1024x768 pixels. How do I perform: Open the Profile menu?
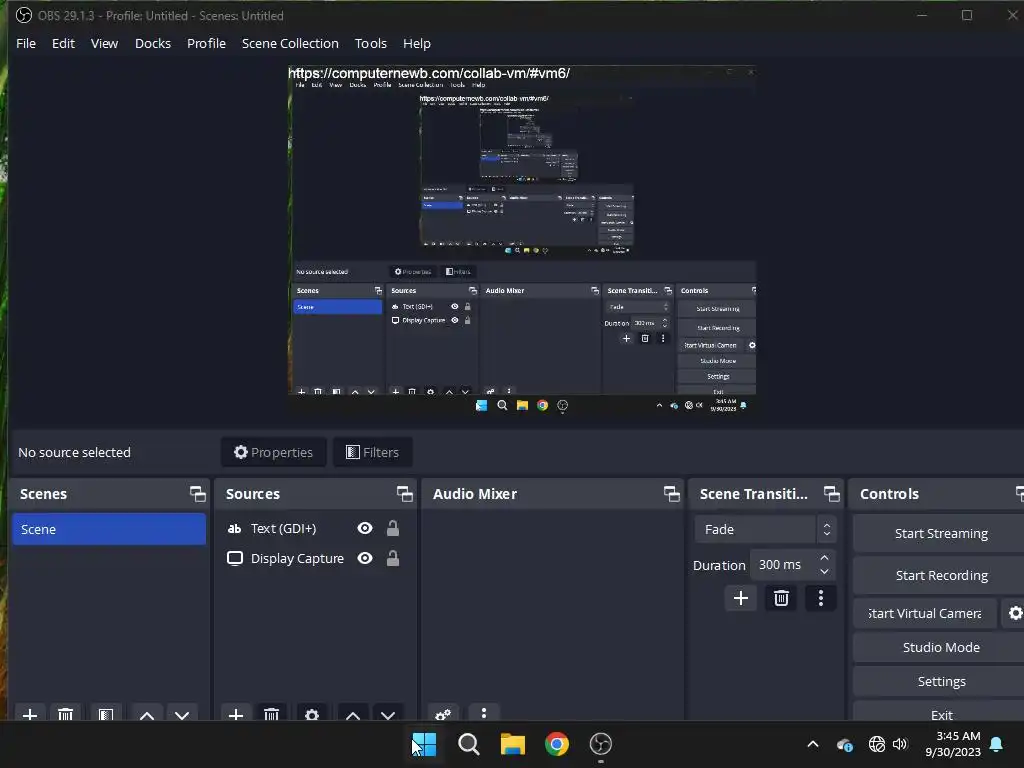pyautogui.click(x=206, y=43)
